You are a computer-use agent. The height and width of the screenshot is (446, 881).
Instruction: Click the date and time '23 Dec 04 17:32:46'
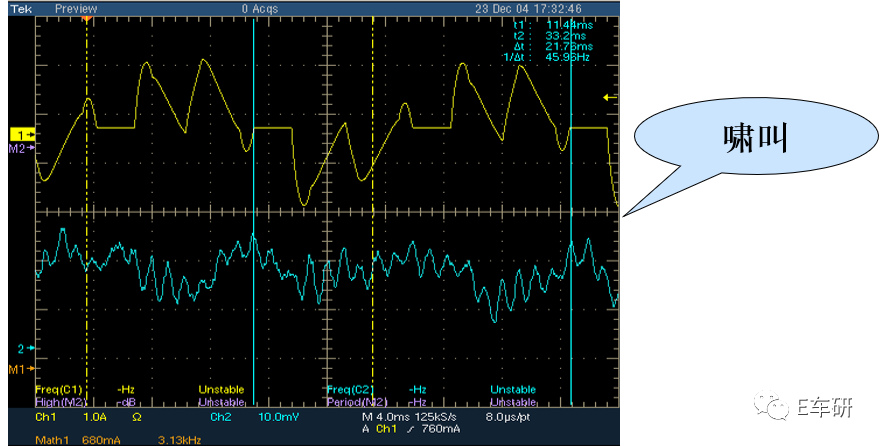click(528, 9)
